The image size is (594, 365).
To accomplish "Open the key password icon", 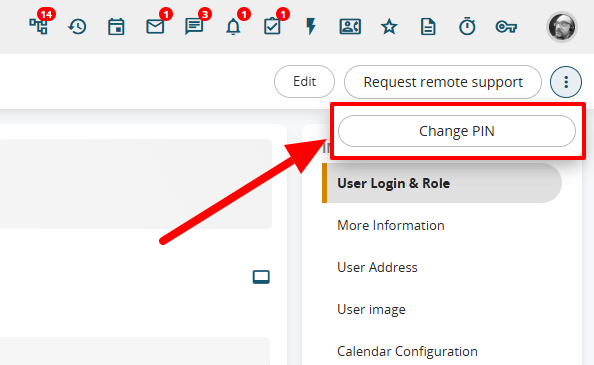I will (x=506, y=27).
